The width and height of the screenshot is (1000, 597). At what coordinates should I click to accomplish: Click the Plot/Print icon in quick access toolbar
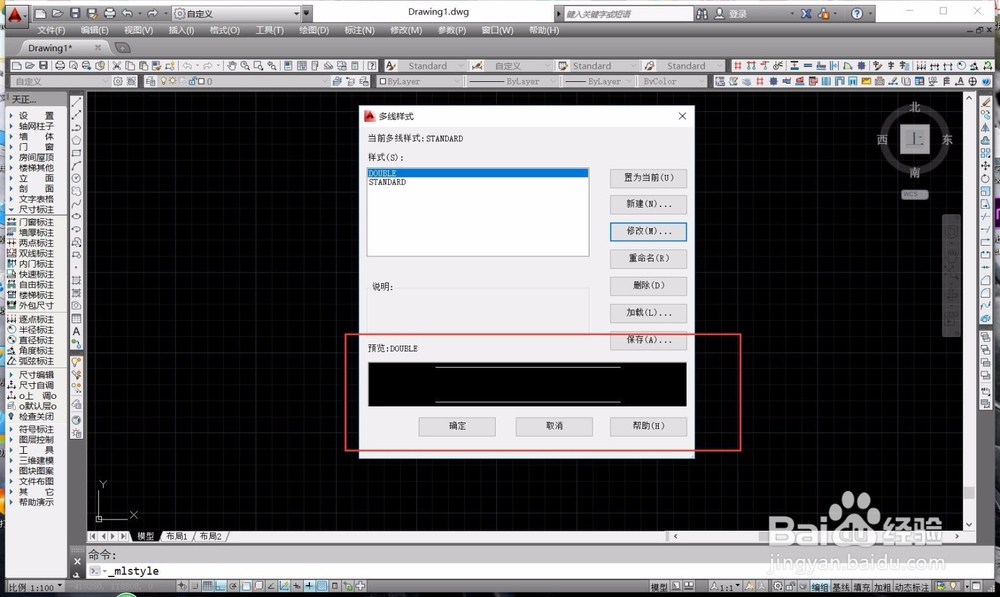click(x=110, y=13)
